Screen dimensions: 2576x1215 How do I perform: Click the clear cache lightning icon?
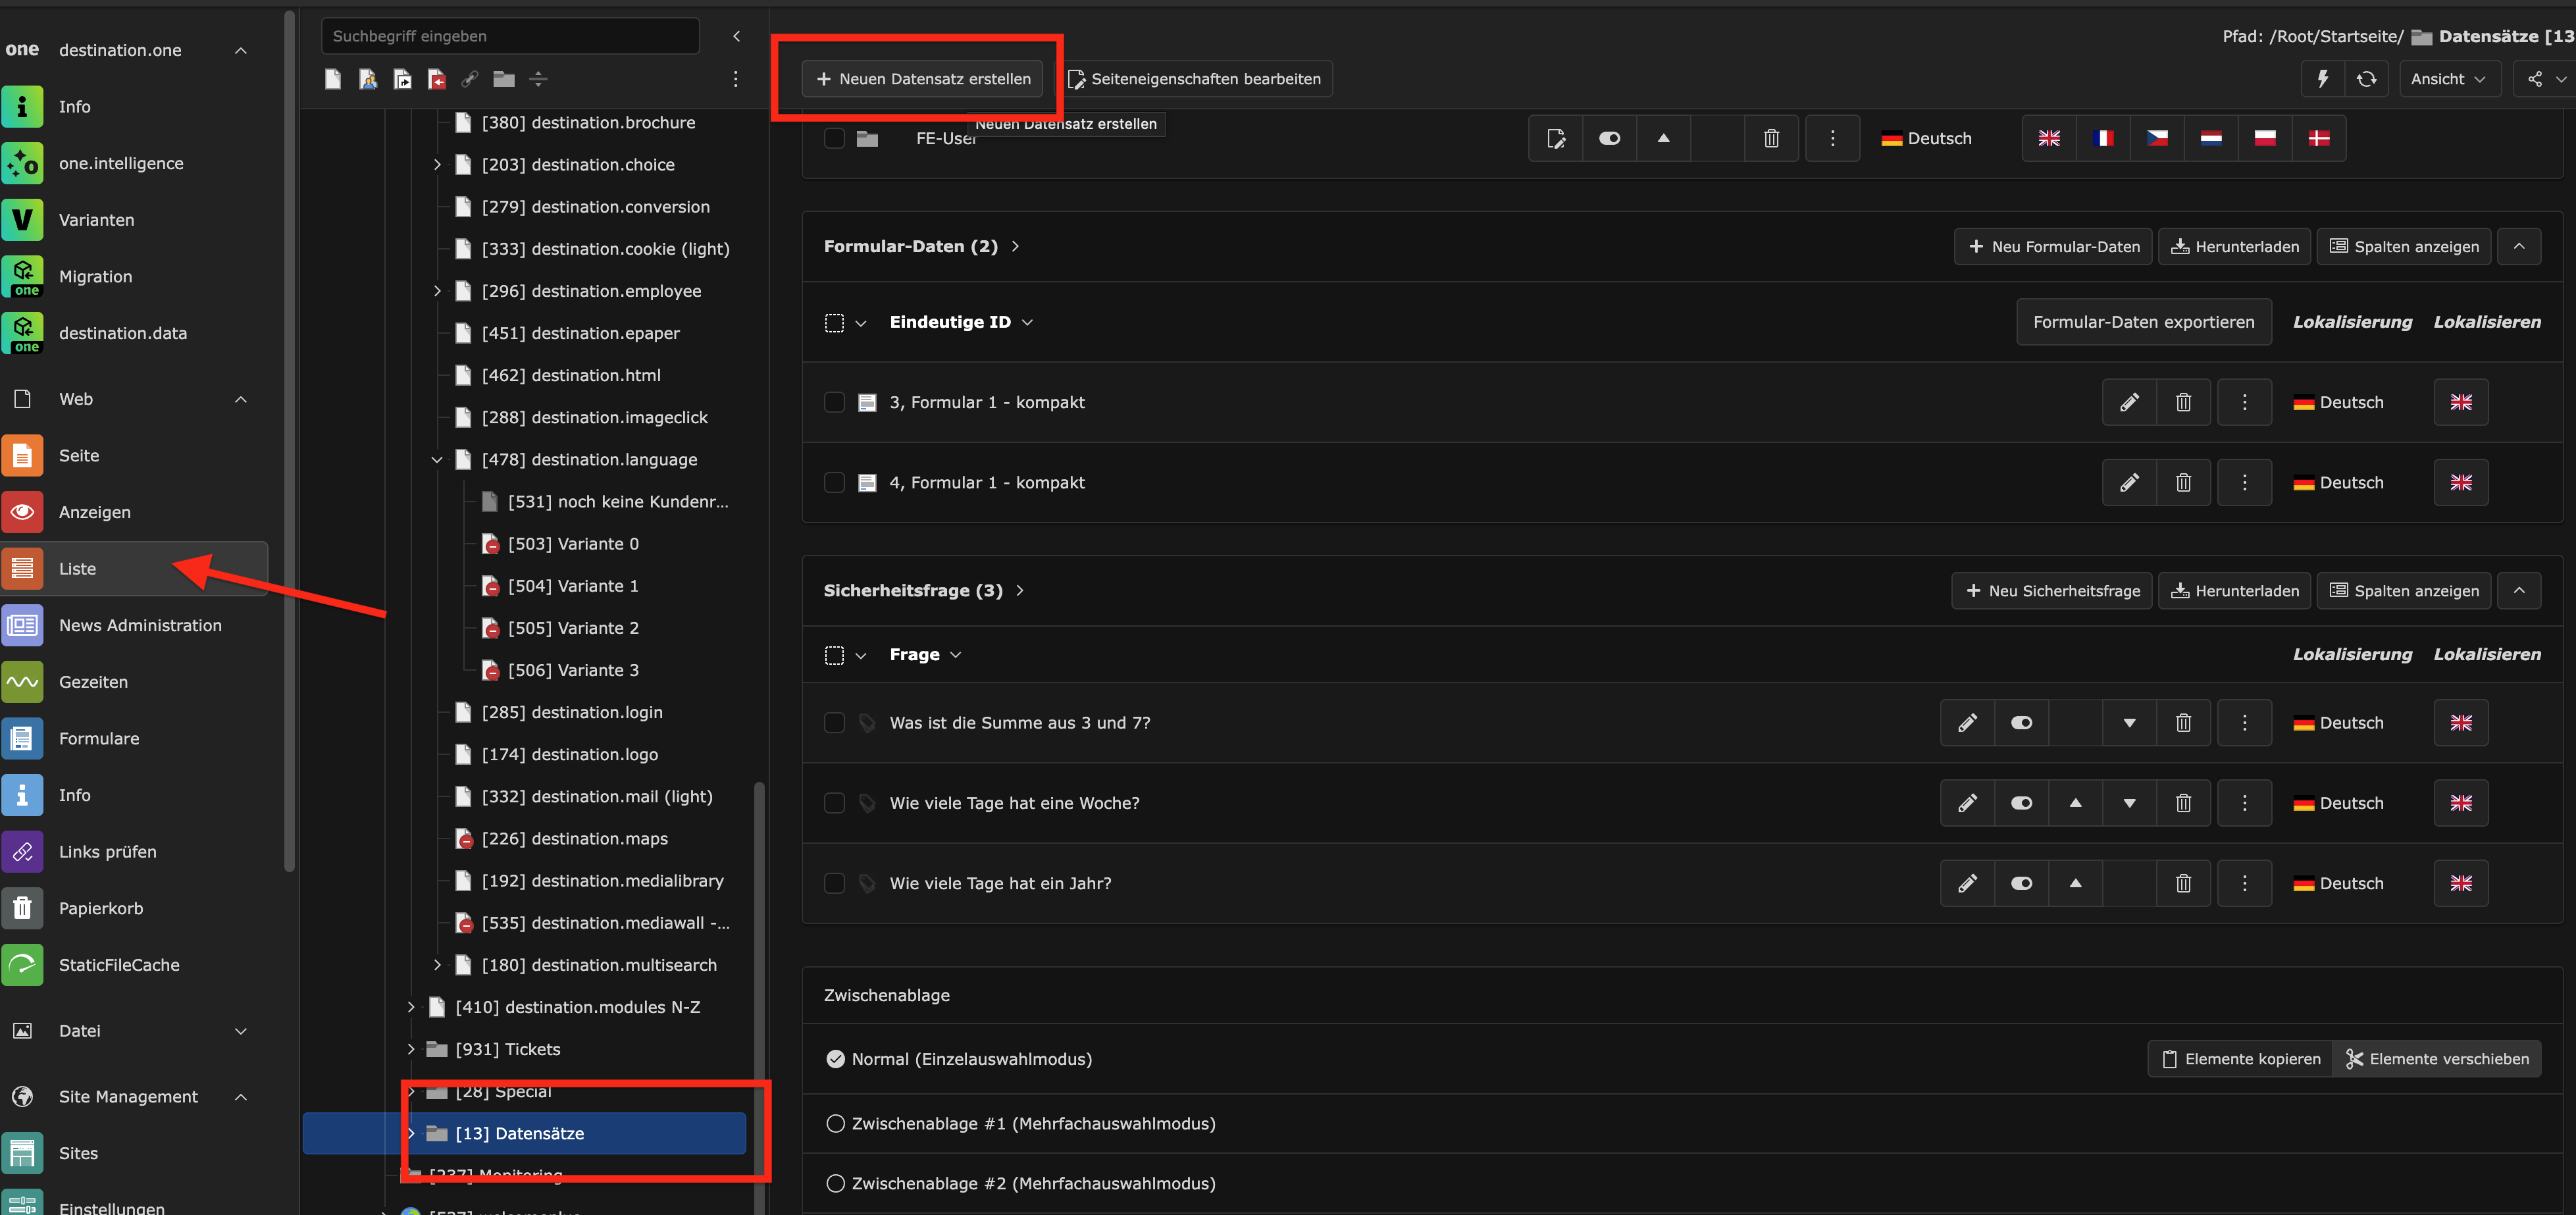[x=2323, y=79]
